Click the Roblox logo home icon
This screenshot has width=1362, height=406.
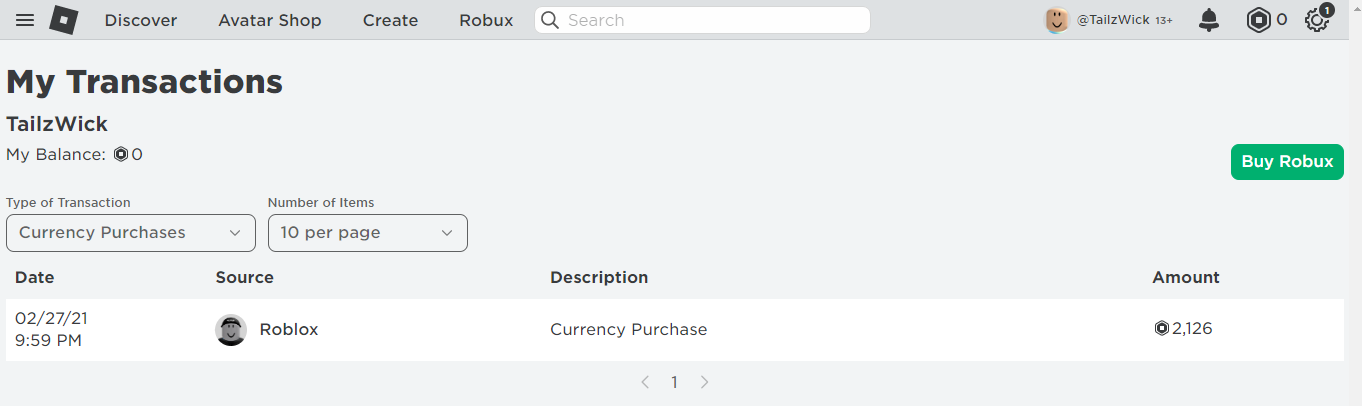64,20
